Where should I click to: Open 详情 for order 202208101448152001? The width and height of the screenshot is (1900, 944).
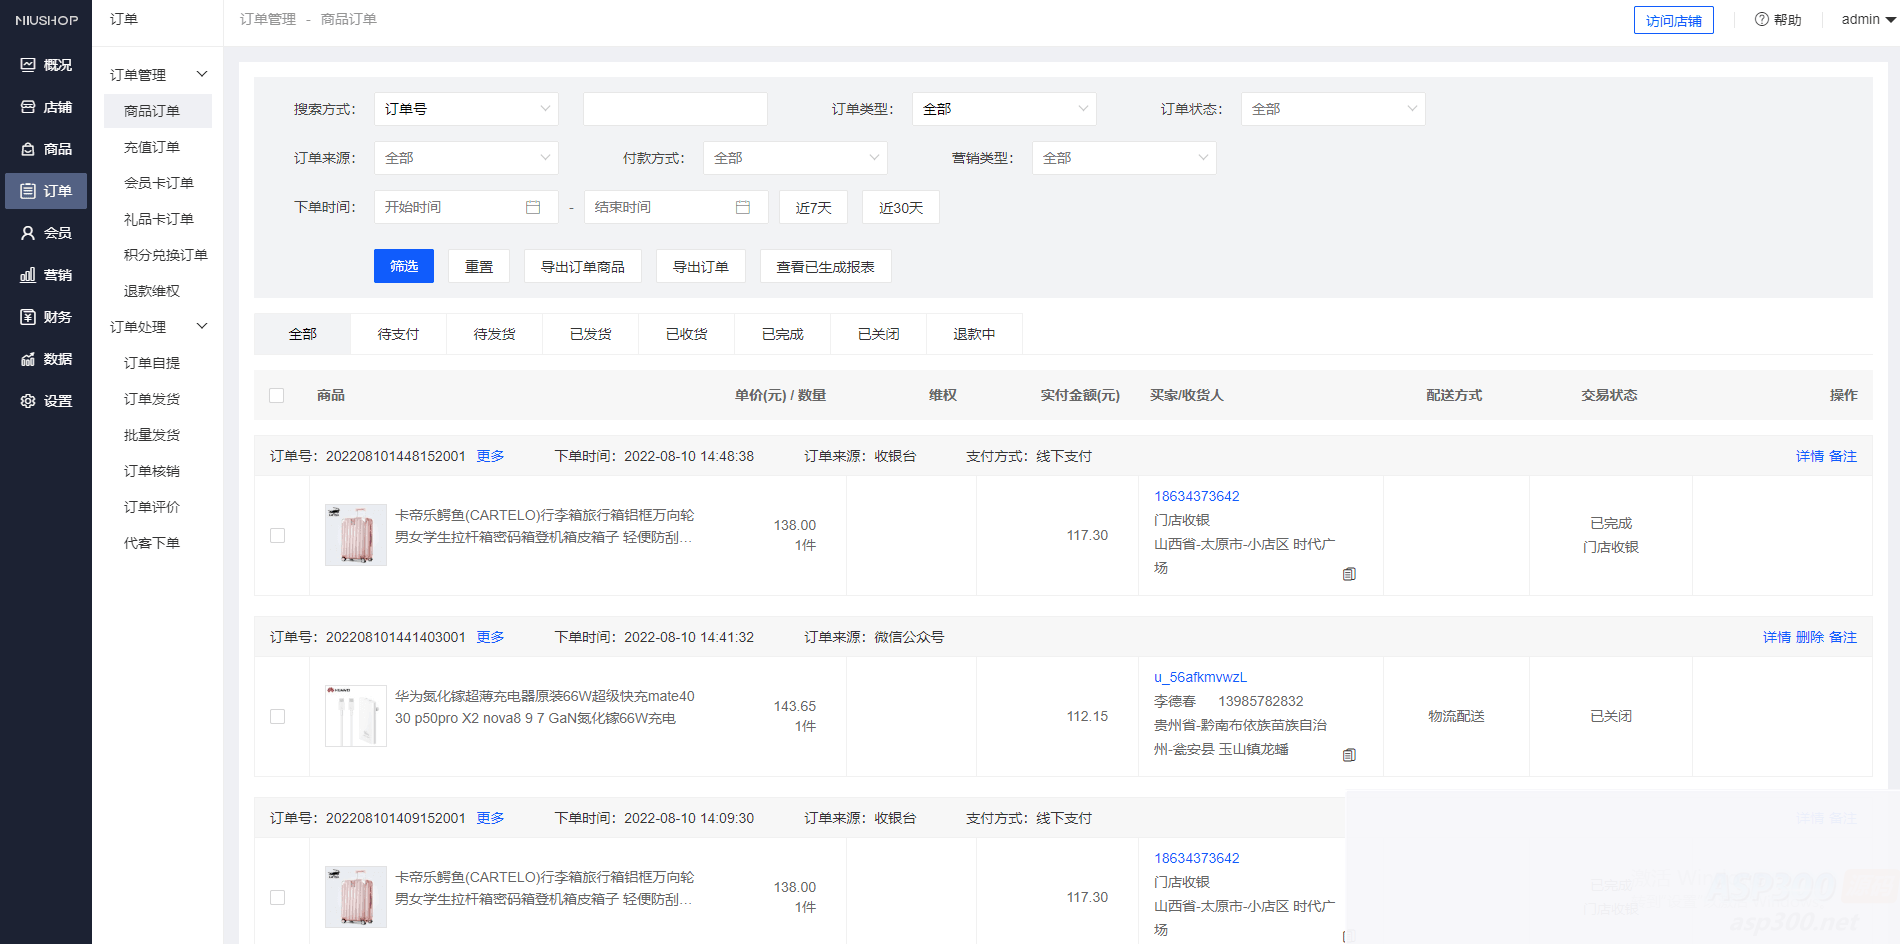tap(1809, 455)
